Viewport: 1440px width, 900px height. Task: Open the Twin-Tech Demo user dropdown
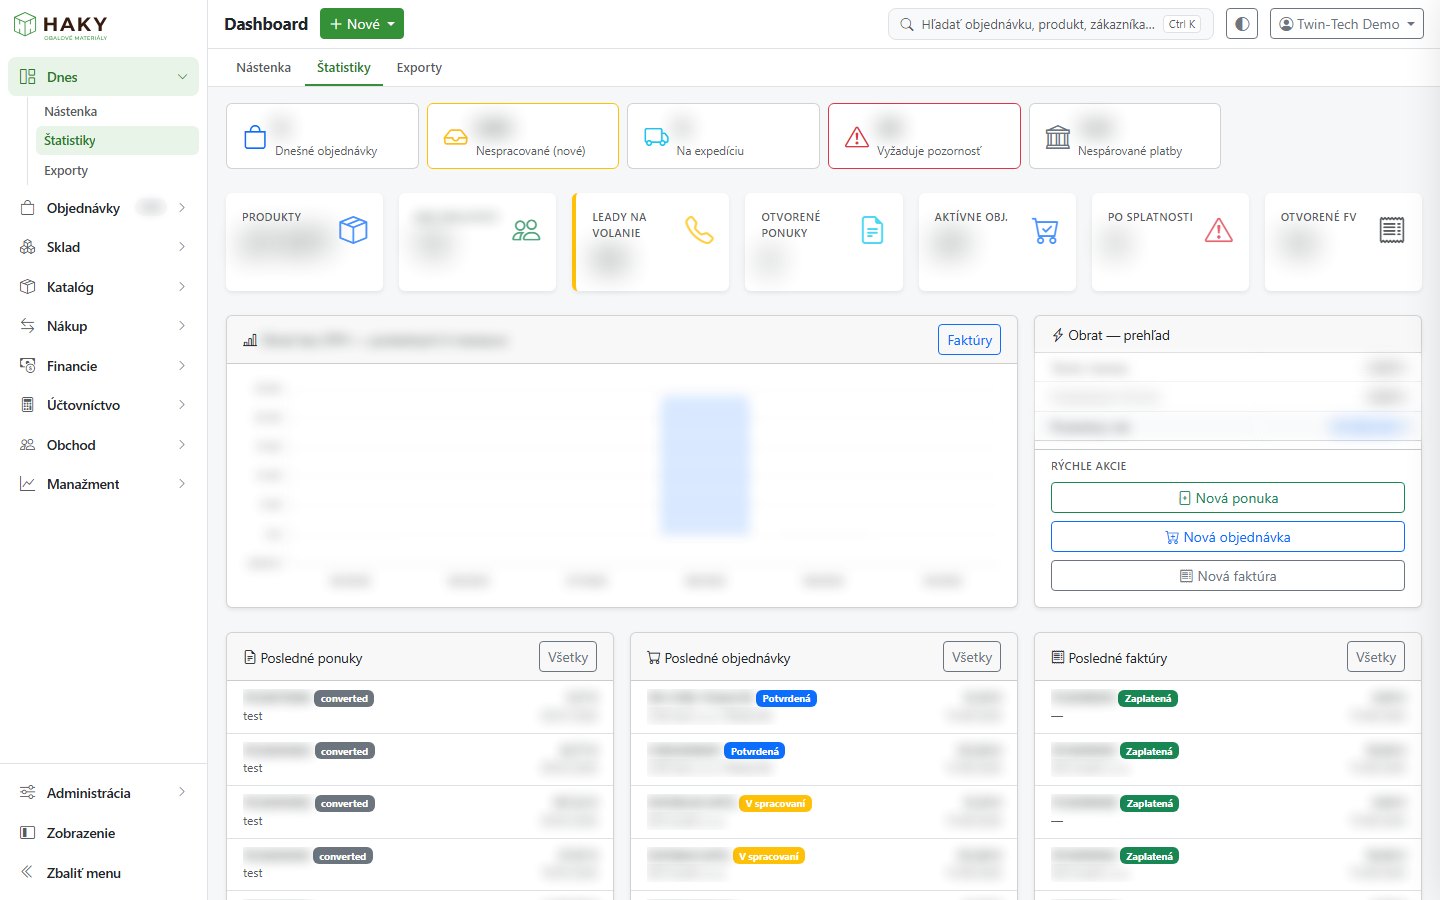click(1347, 24)
